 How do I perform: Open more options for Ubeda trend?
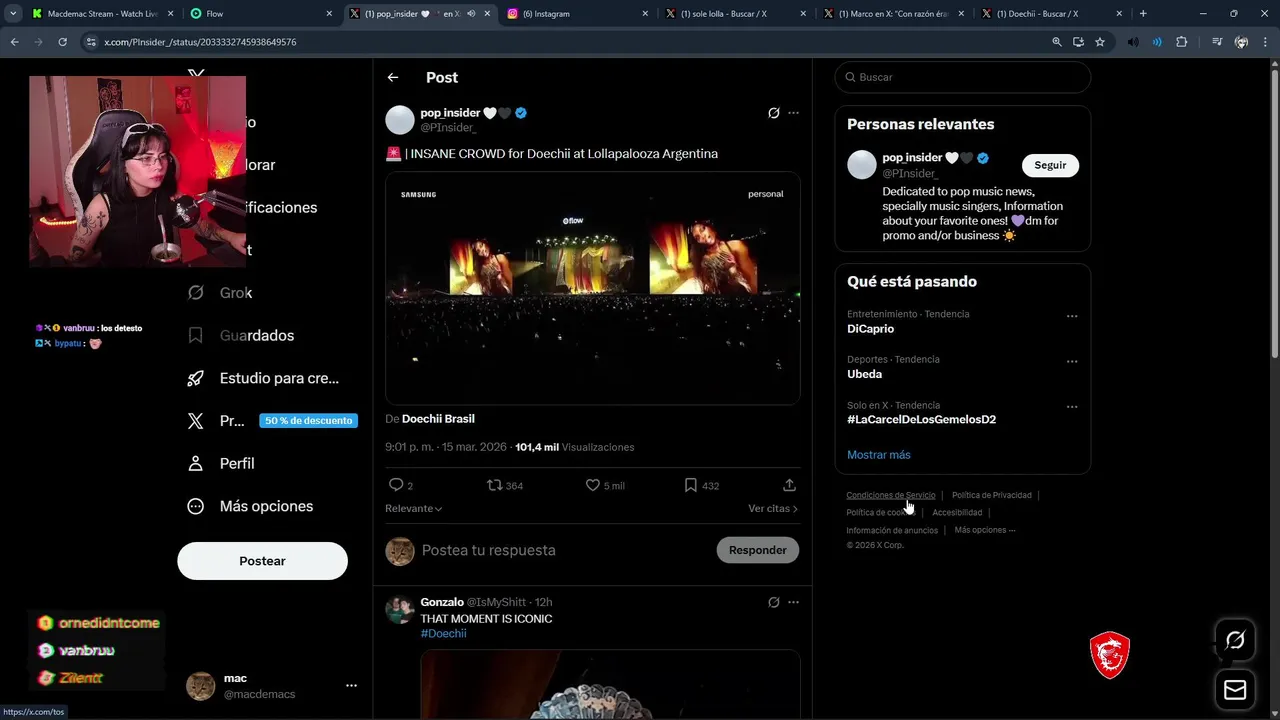tap(1072, 361)
